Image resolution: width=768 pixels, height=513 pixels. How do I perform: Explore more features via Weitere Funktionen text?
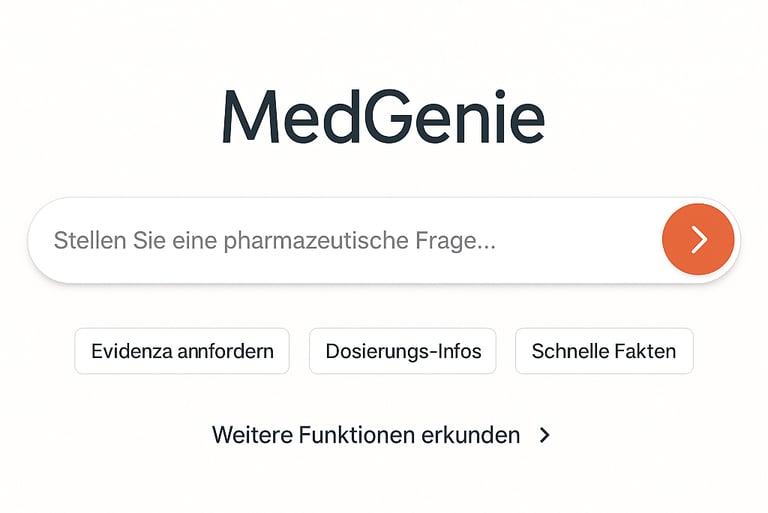tap(366, 435)
